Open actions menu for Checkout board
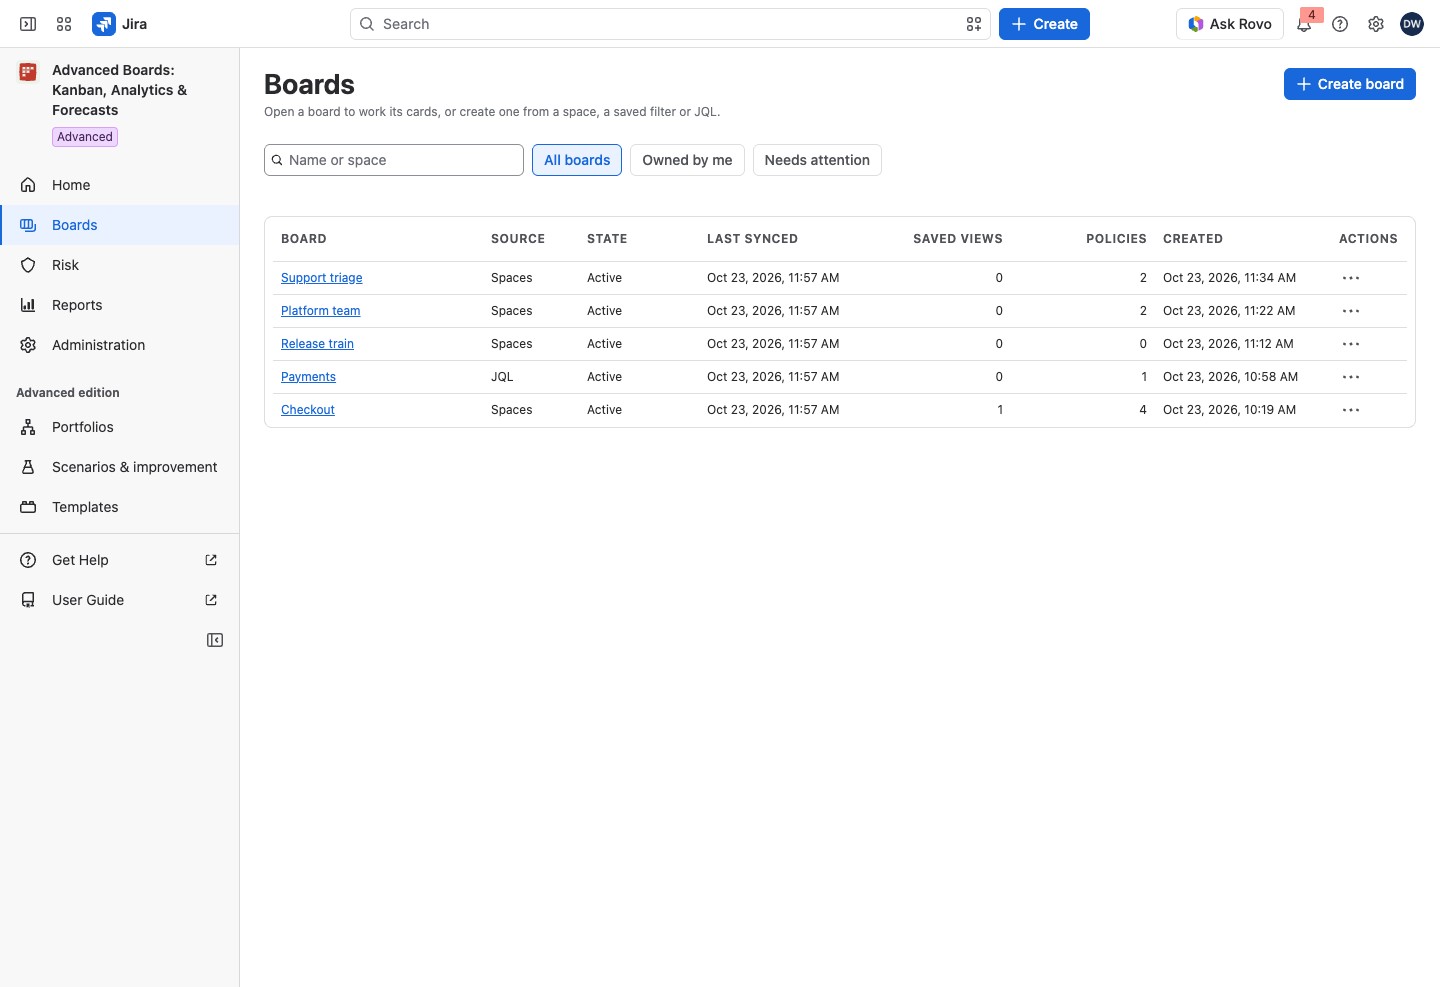The height and width of the screenshot is (987, 1440). tap(1351, 410)
